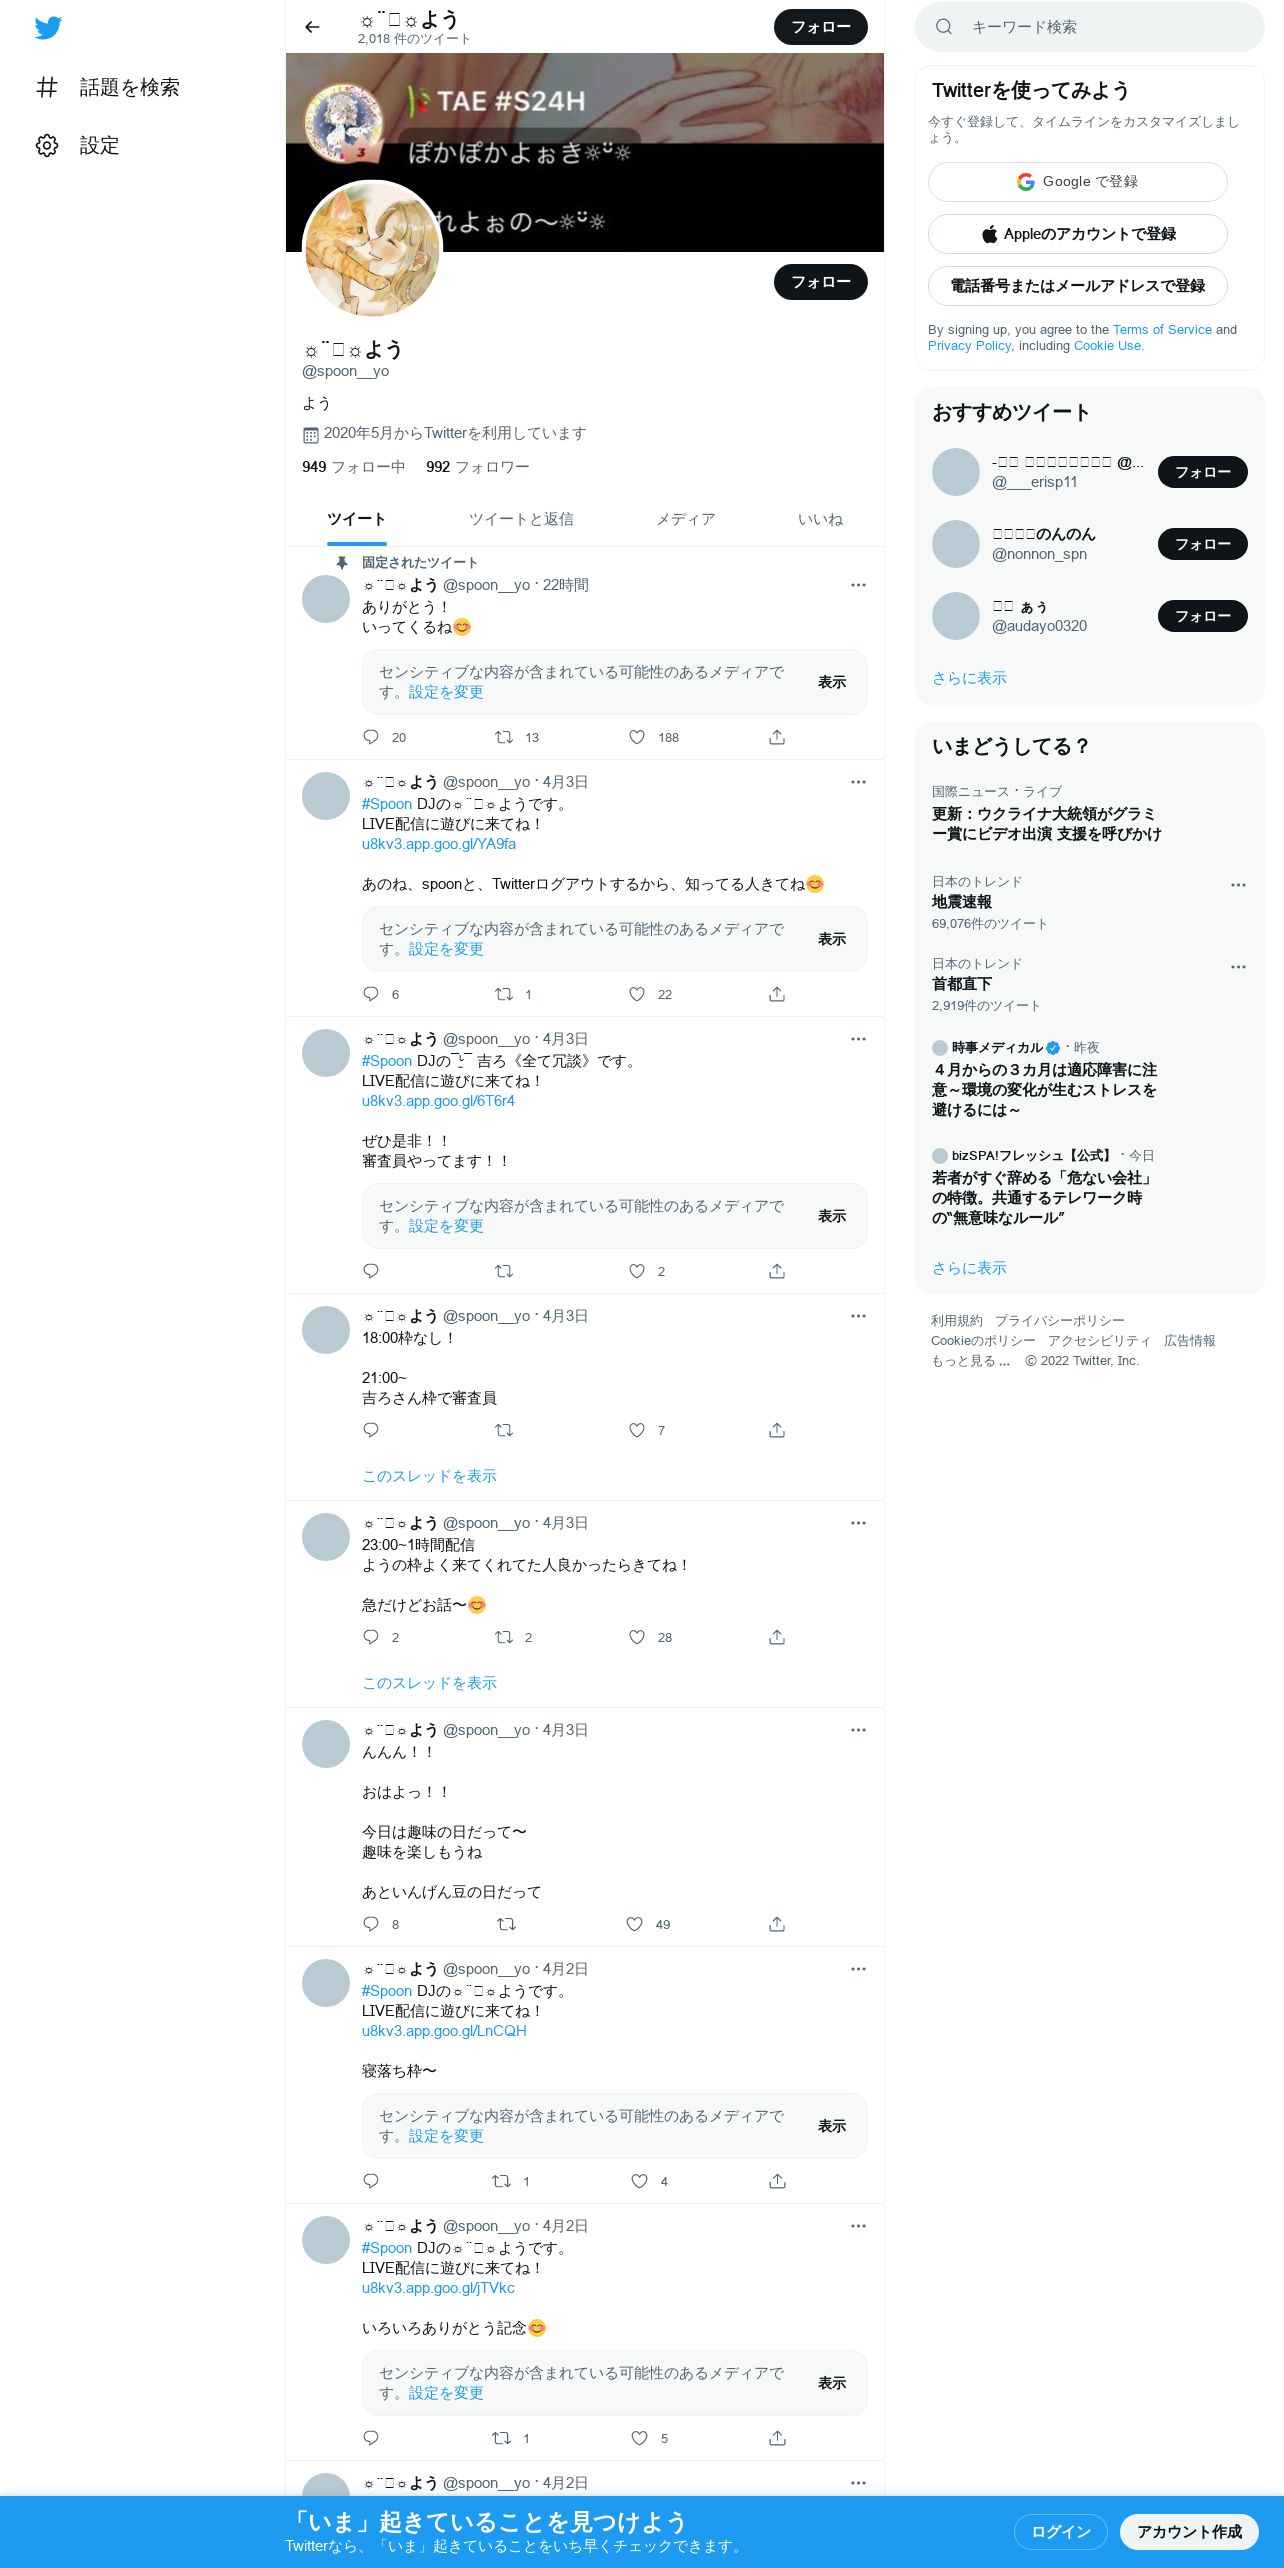This screenshot has height=2568, width=1284.
Task: Open more menu for 地震速報 trend
Action: tap(1238, 885)
